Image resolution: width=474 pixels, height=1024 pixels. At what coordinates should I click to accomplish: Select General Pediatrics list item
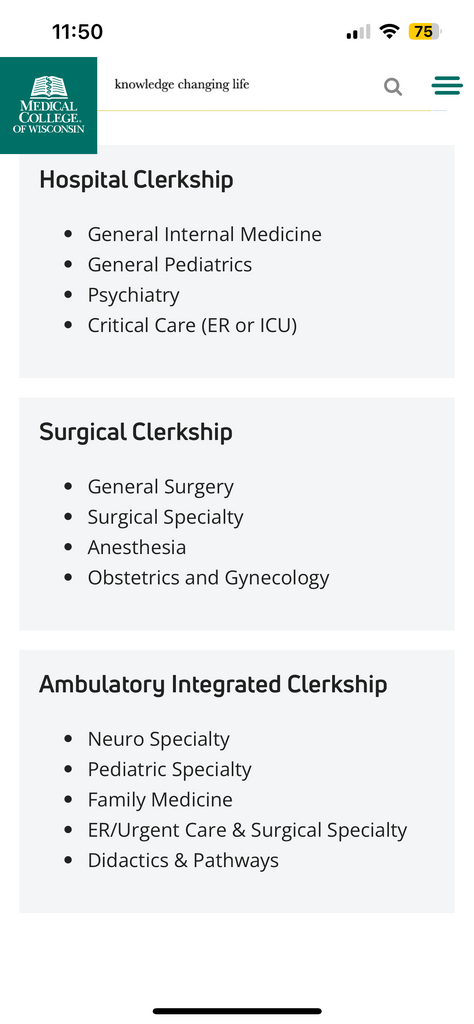170,264
